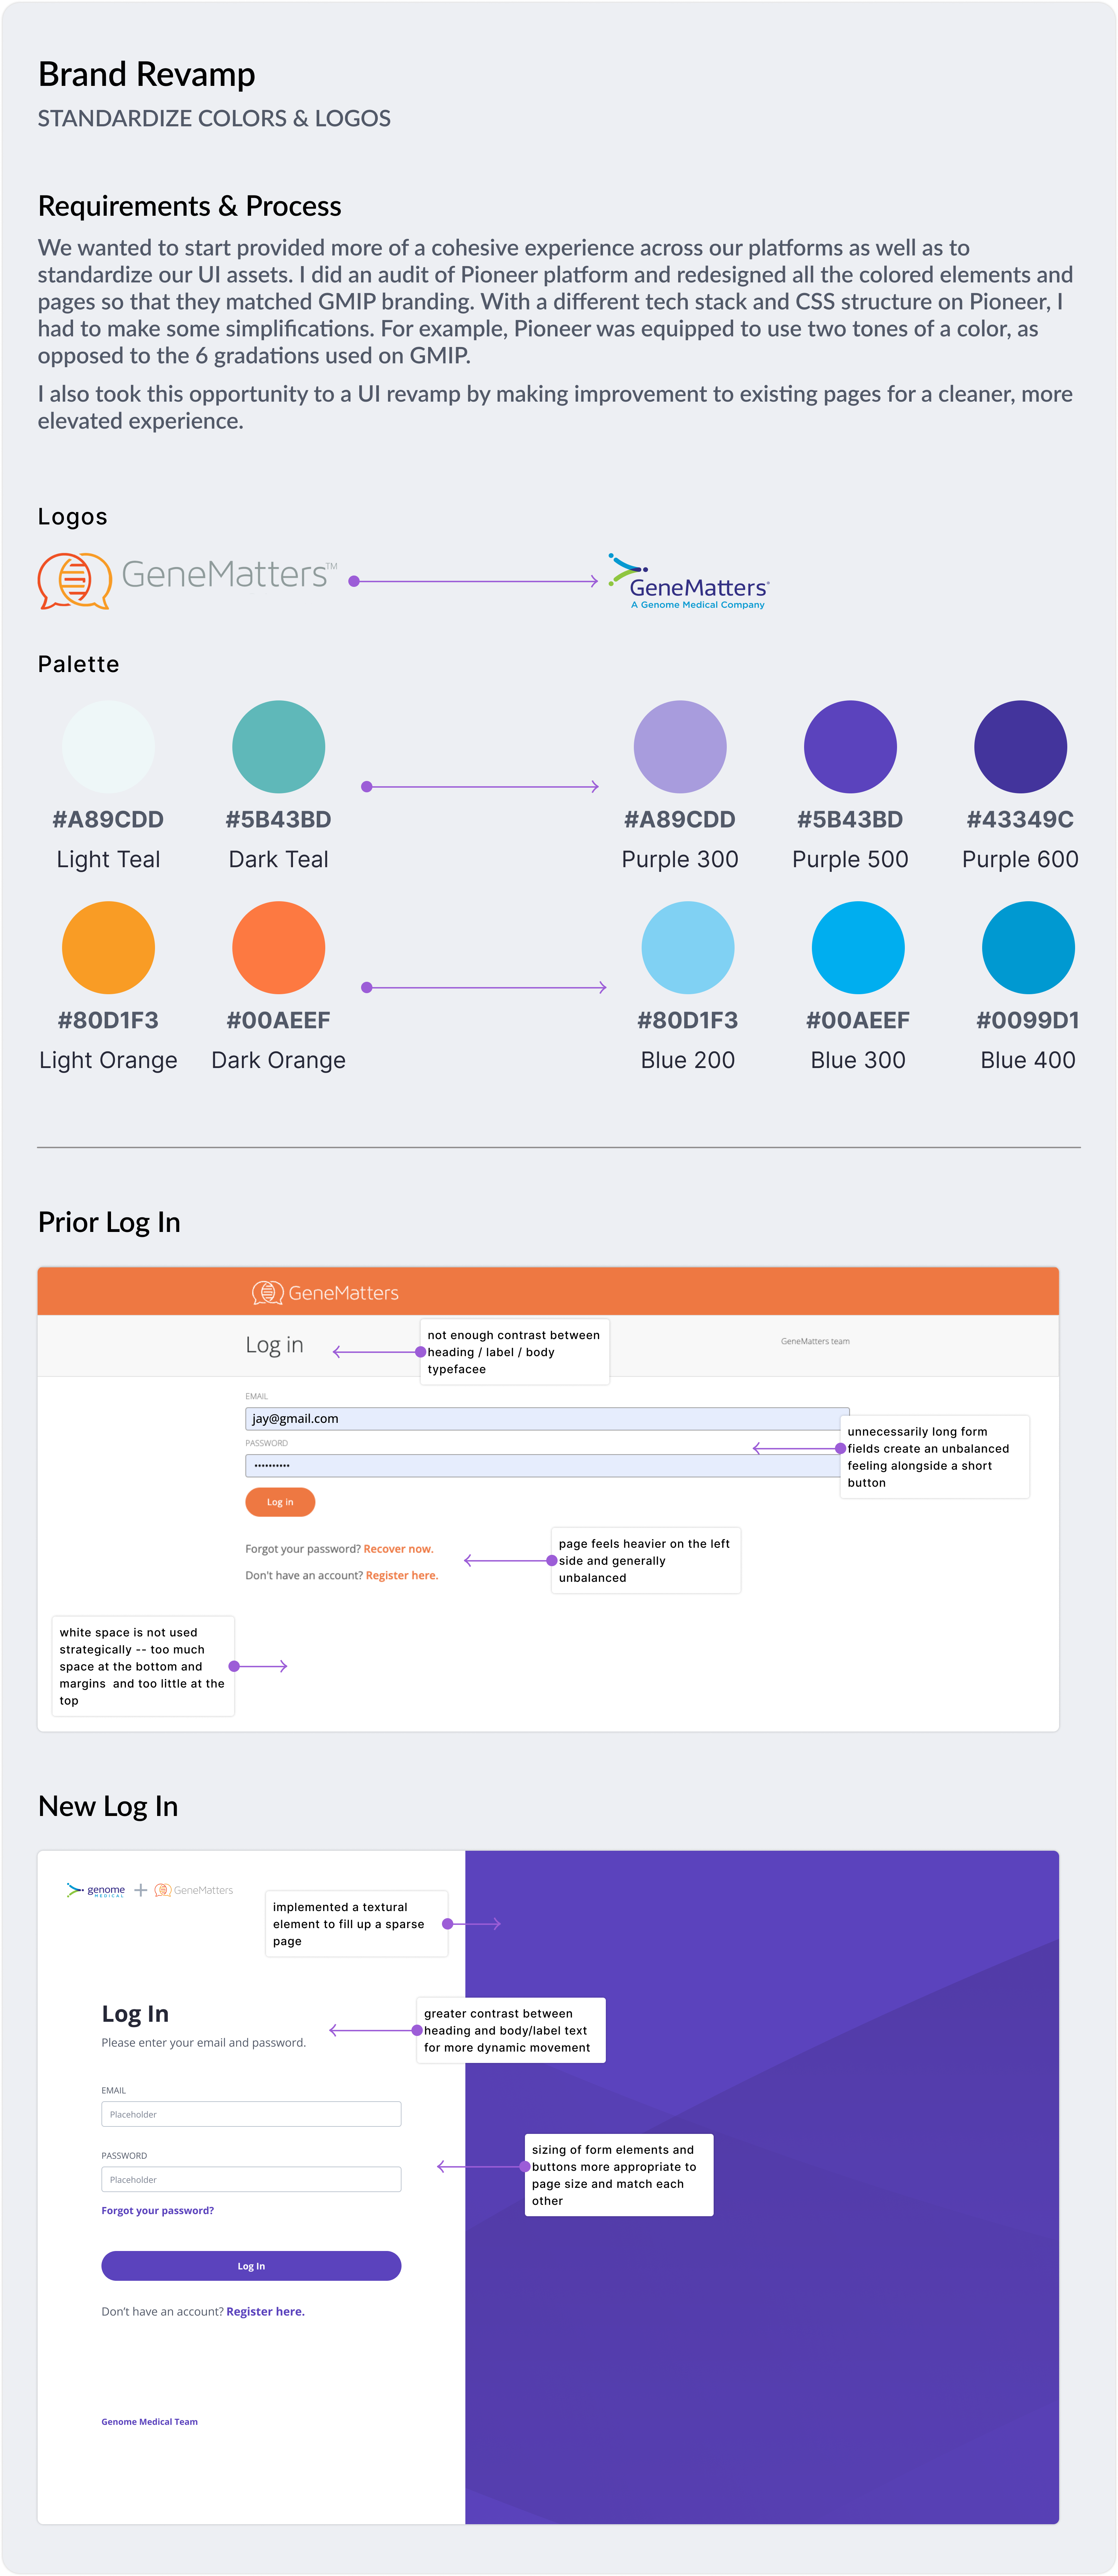The image size is (1118, 2576).
Task: Click the Email placeholder field in New Log In
Action: pos(251,2114)
